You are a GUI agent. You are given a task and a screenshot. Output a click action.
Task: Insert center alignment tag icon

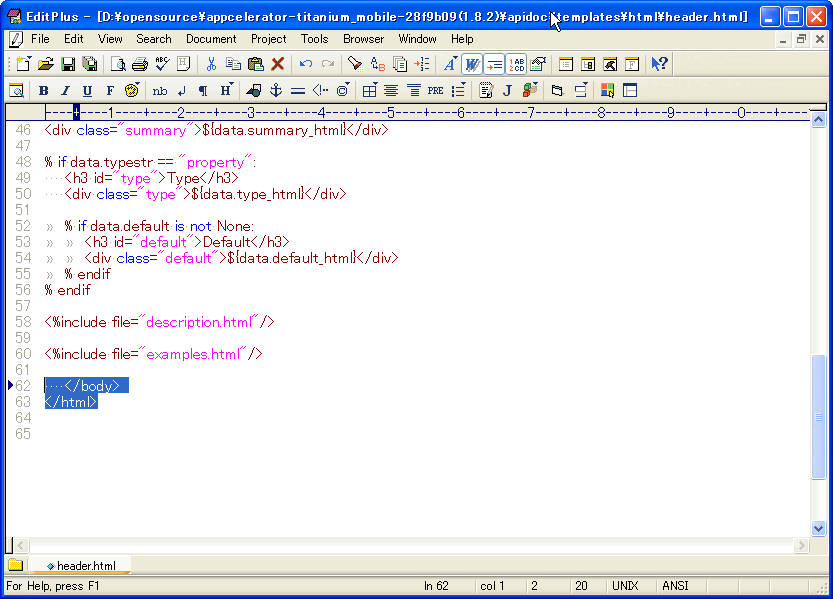391,91
